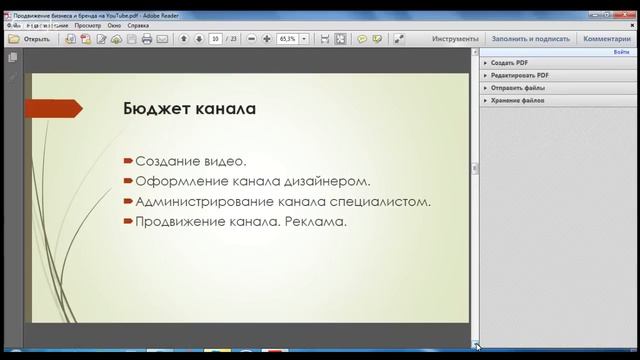The width and height of the screenshot is (640, 360).
Task: Click the sign and edit document icon
Action: [101, 39]
